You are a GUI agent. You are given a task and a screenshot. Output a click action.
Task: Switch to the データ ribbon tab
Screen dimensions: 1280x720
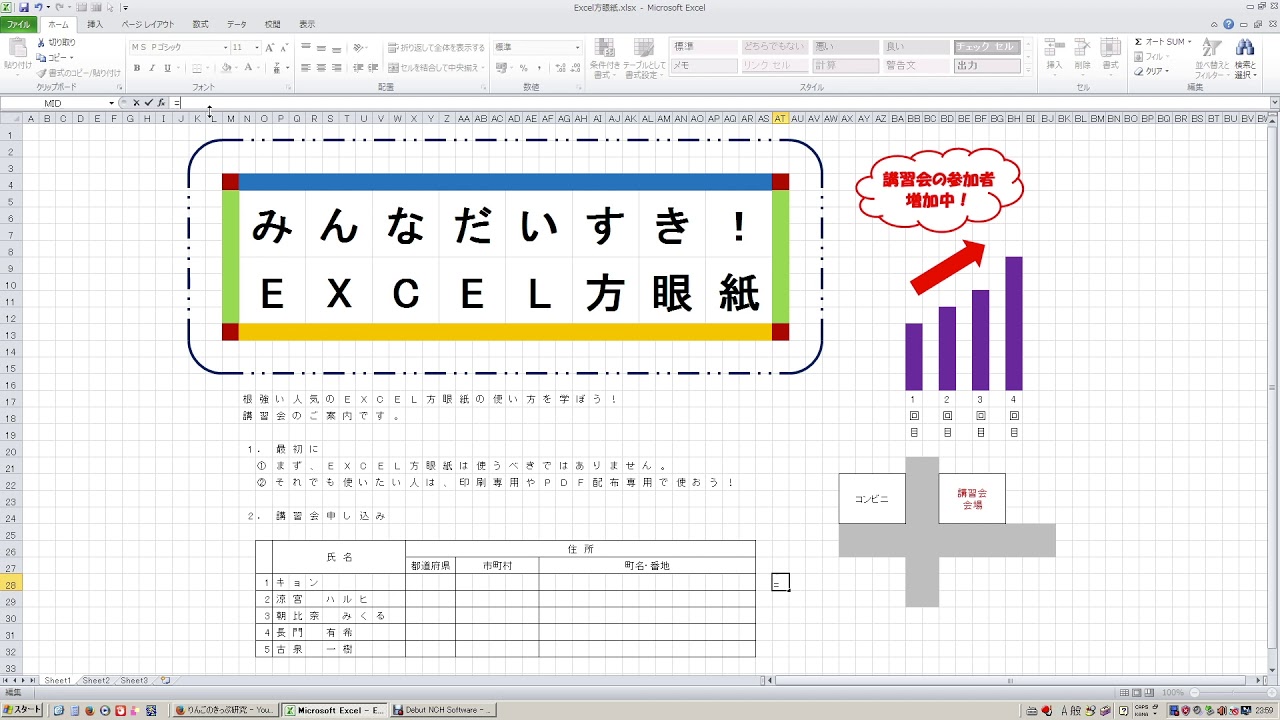[237, 24]
